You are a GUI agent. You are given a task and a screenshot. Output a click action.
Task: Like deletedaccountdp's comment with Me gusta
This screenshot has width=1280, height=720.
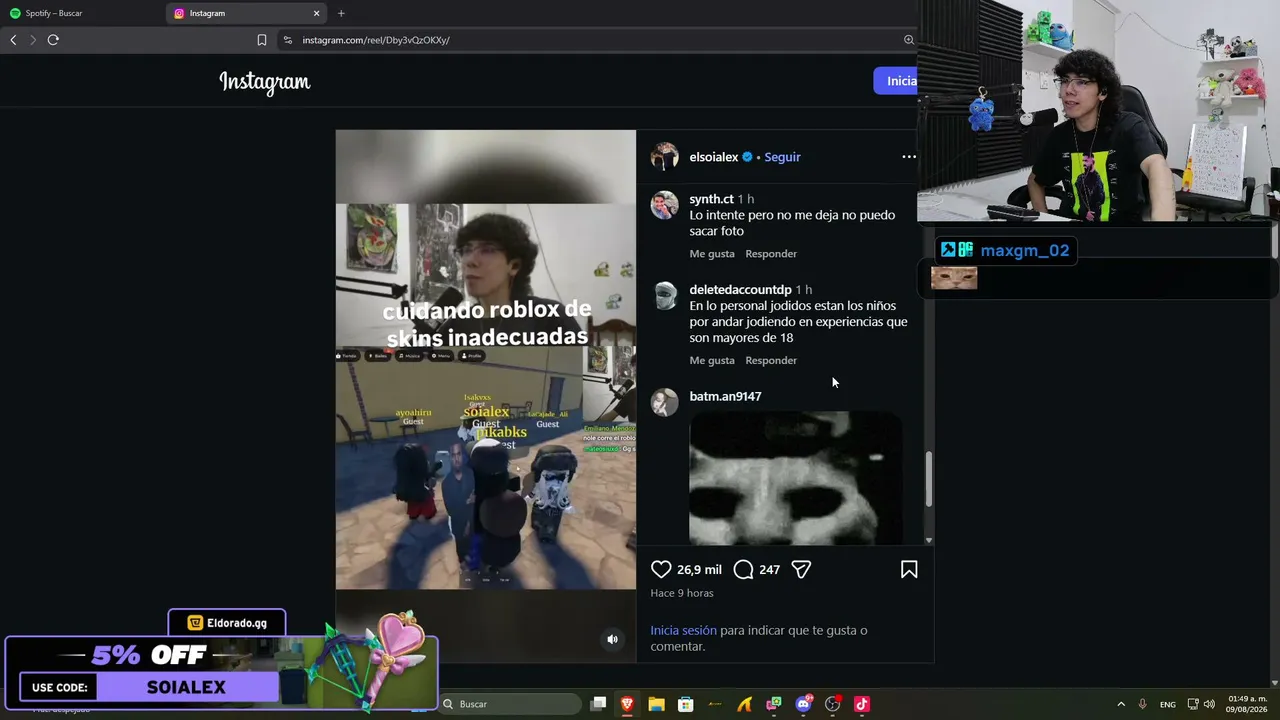(x=712, y=361)
